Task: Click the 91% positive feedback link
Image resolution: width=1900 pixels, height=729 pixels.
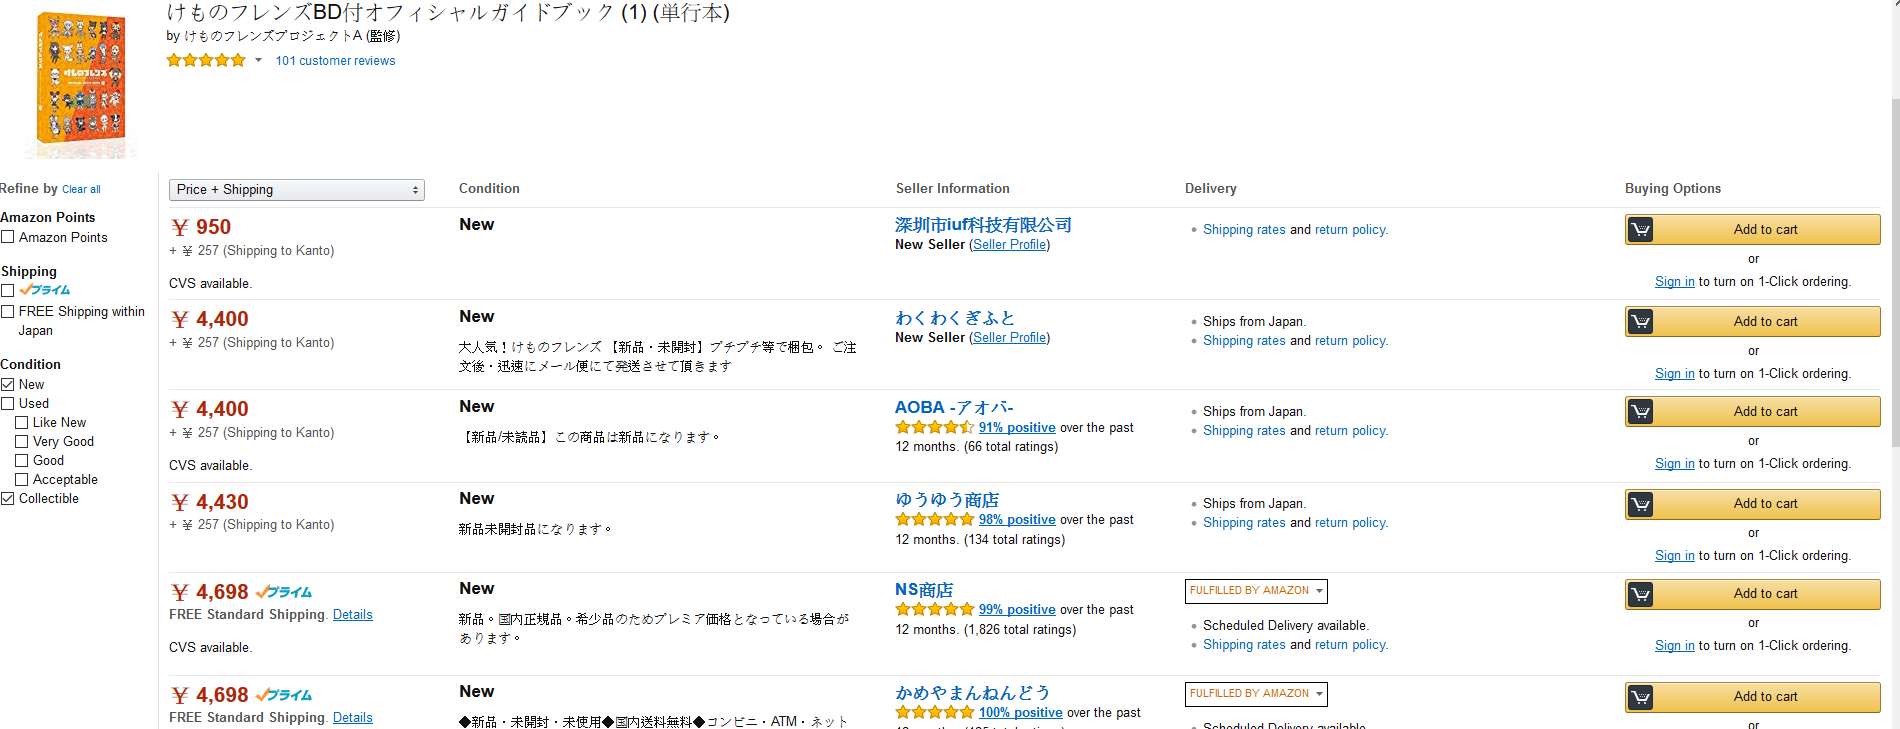Action: tap(1017, 428)
